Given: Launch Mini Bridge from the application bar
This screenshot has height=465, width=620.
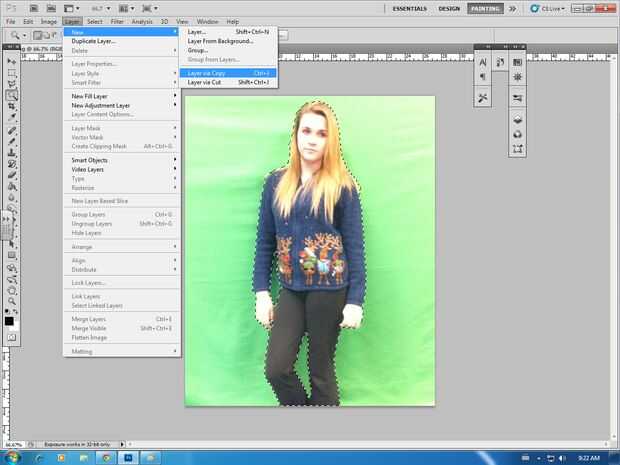Looking at the screenshot, I should click(x=51, y=8).
